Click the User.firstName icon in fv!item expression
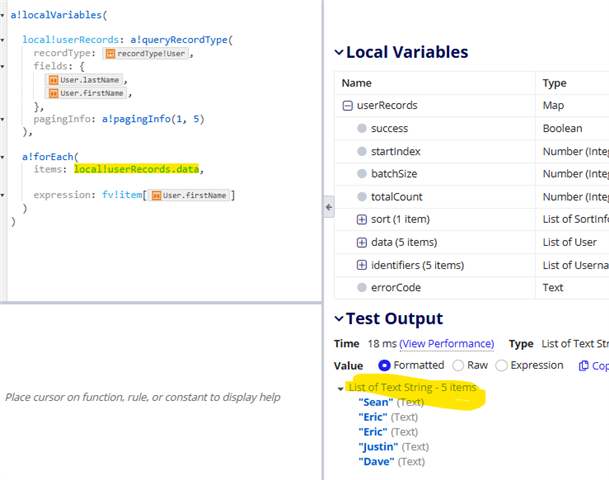609x480 pixels. point(156,195)
